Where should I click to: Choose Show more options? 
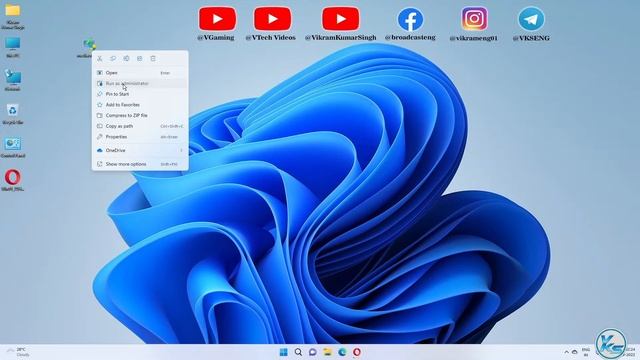[x=140, y=164]
